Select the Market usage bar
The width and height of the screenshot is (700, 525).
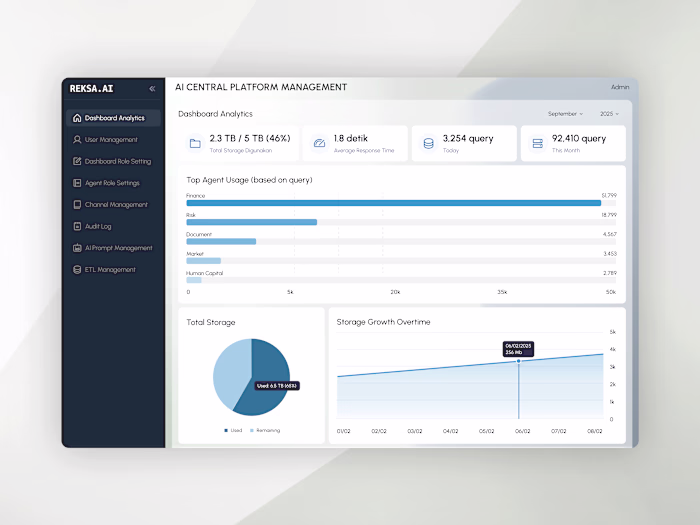pos(204,261)
